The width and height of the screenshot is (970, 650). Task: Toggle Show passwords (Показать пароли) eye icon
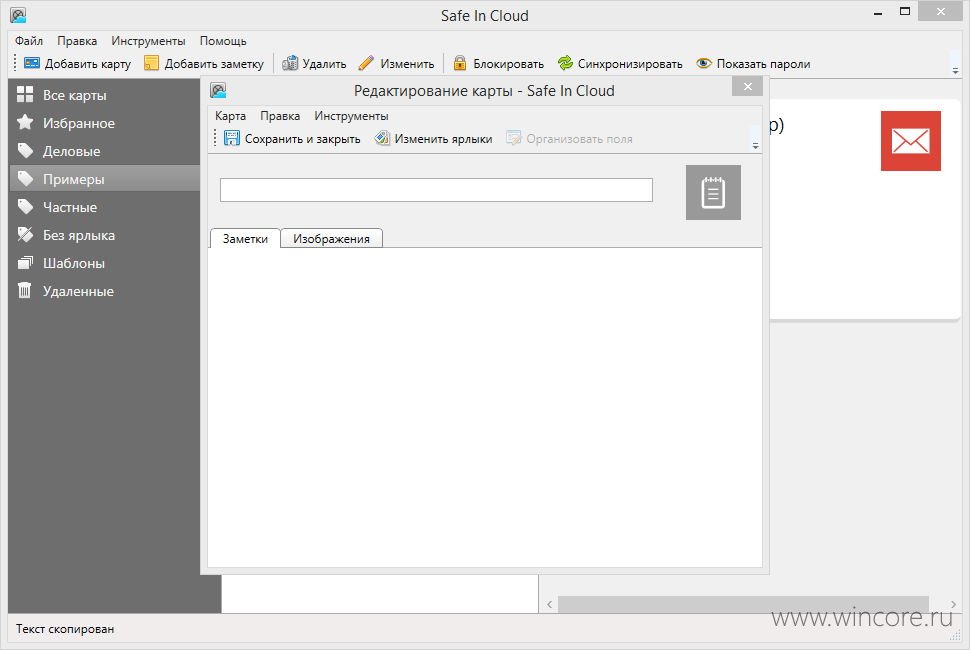703,63
